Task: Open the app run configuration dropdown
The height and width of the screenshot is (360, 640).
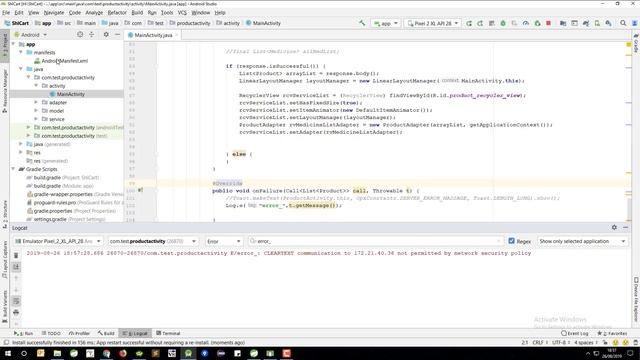Action: click(x=386, y=23)
